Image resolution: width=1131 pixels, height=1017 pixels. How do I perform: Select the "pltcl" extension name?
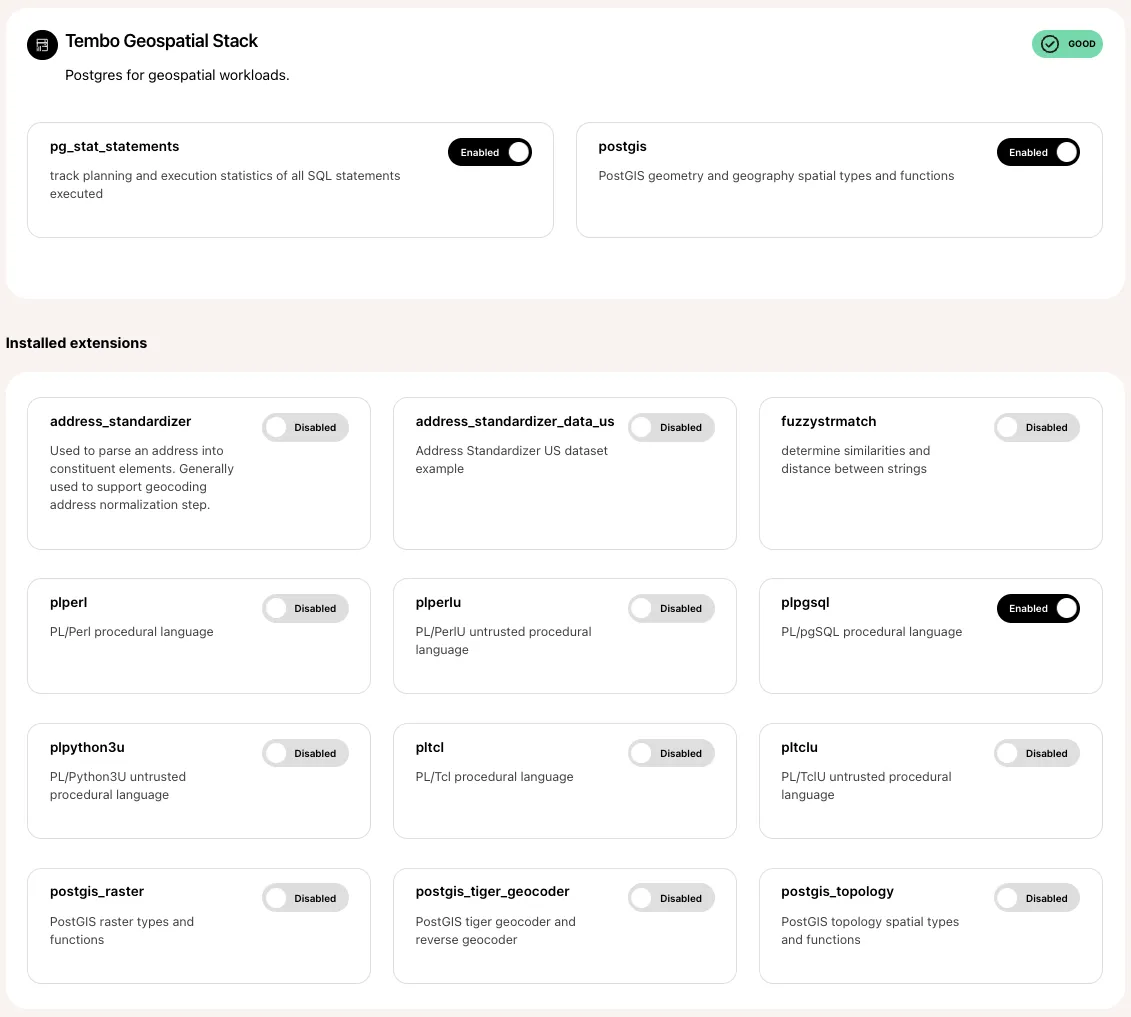430,747
